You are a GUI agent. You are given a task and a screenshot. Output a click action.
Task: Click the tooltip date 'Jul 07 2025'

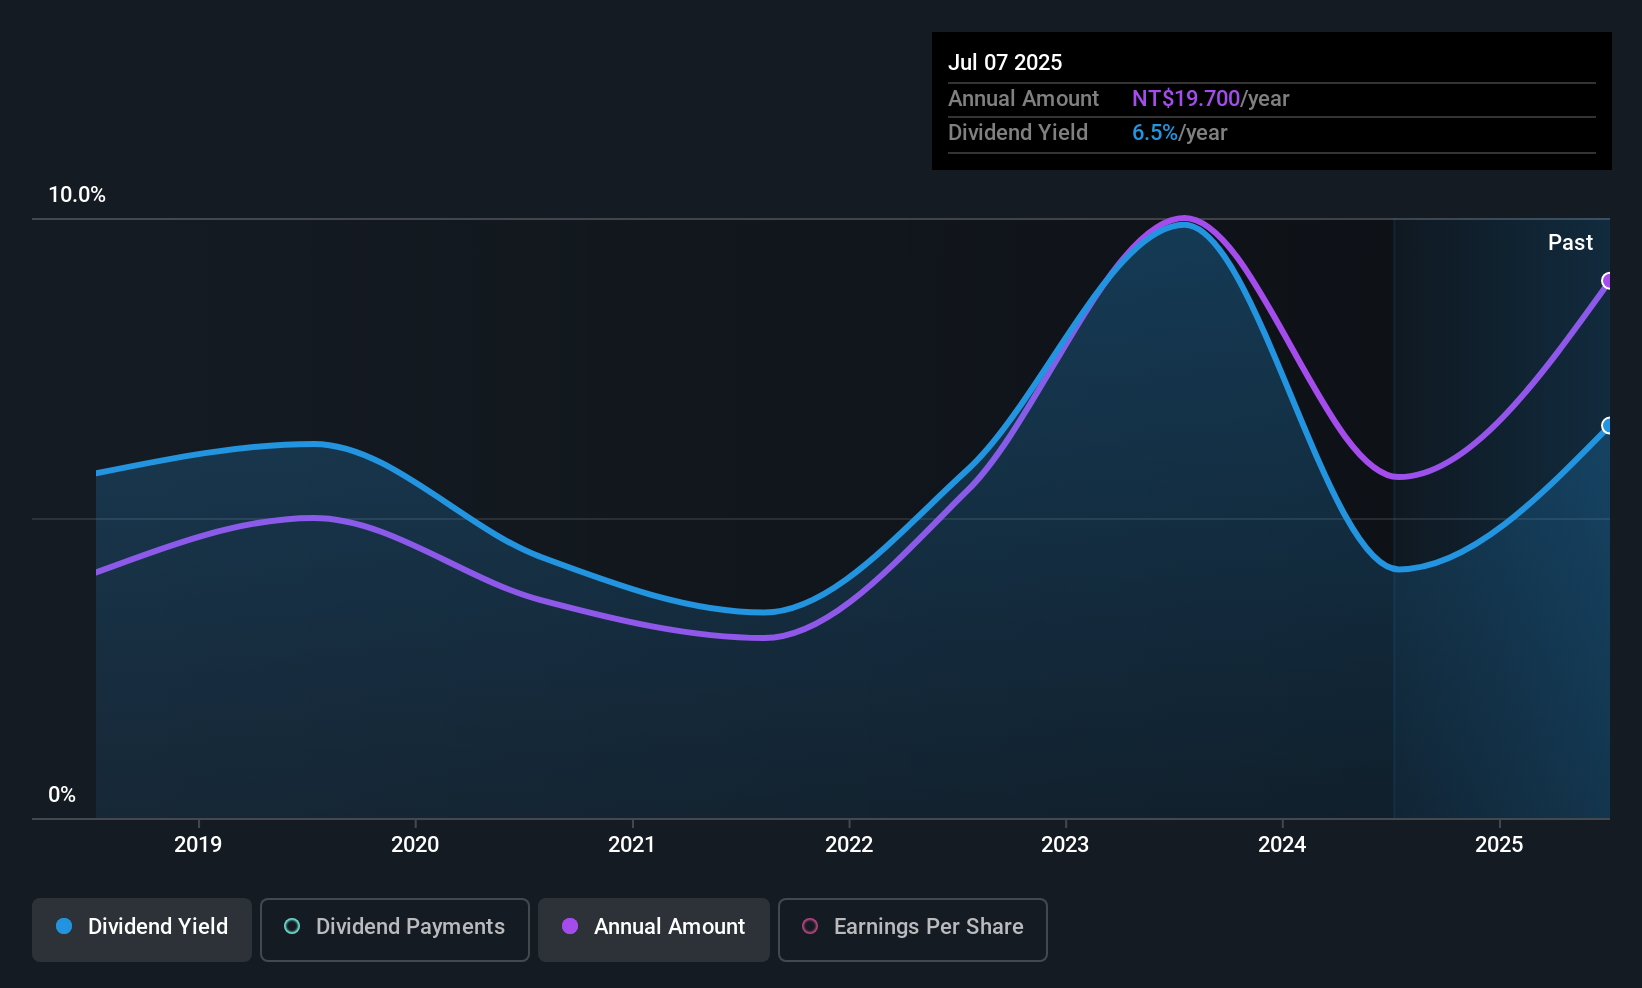pos(1005,62)
